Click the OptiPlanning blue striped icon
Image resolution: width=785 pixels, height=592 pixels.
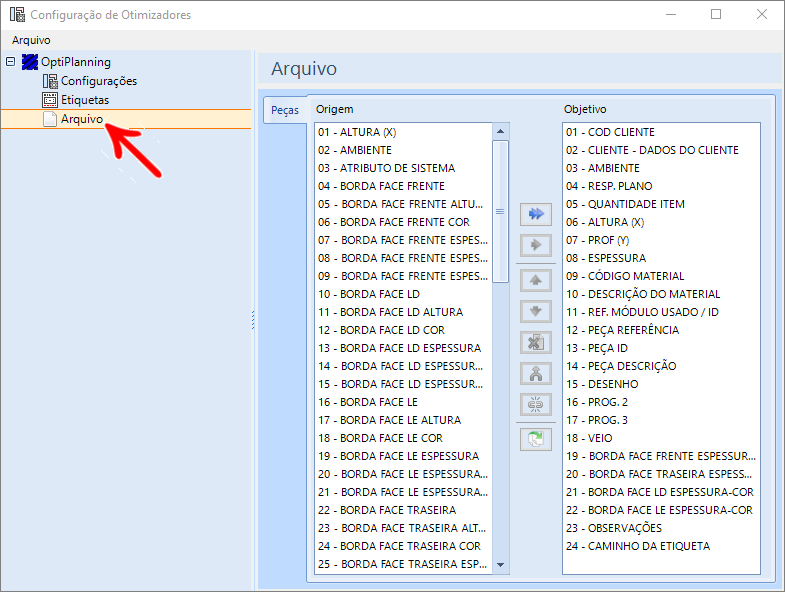pos(30,62)
